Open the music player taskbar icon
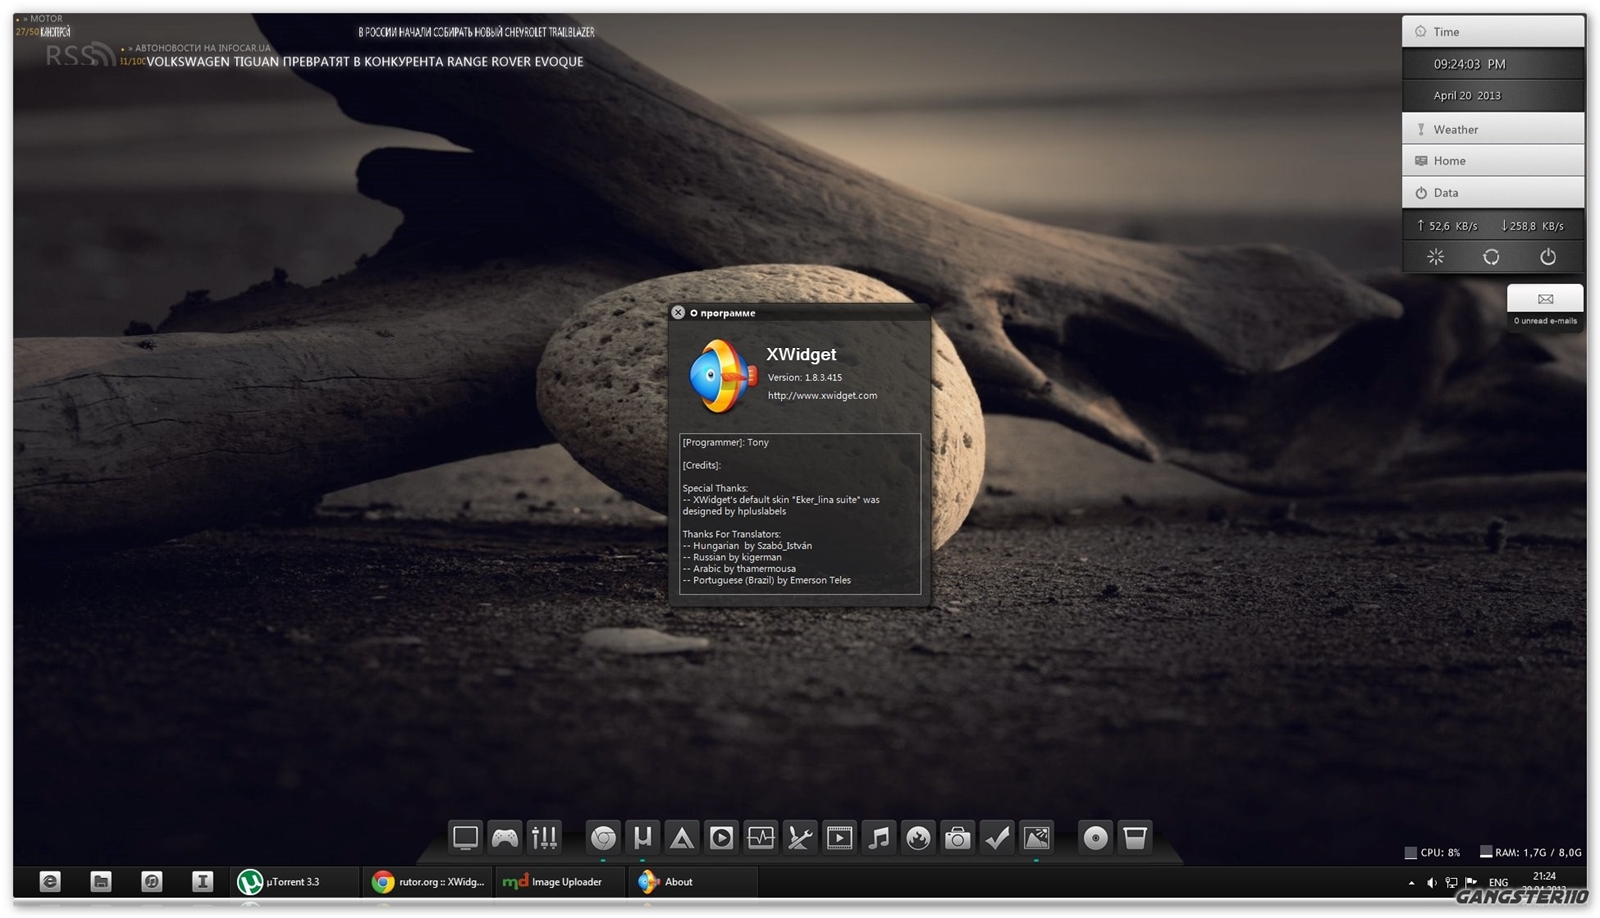The width and height of the screenshot is (1600, 918). click(152, 881)
